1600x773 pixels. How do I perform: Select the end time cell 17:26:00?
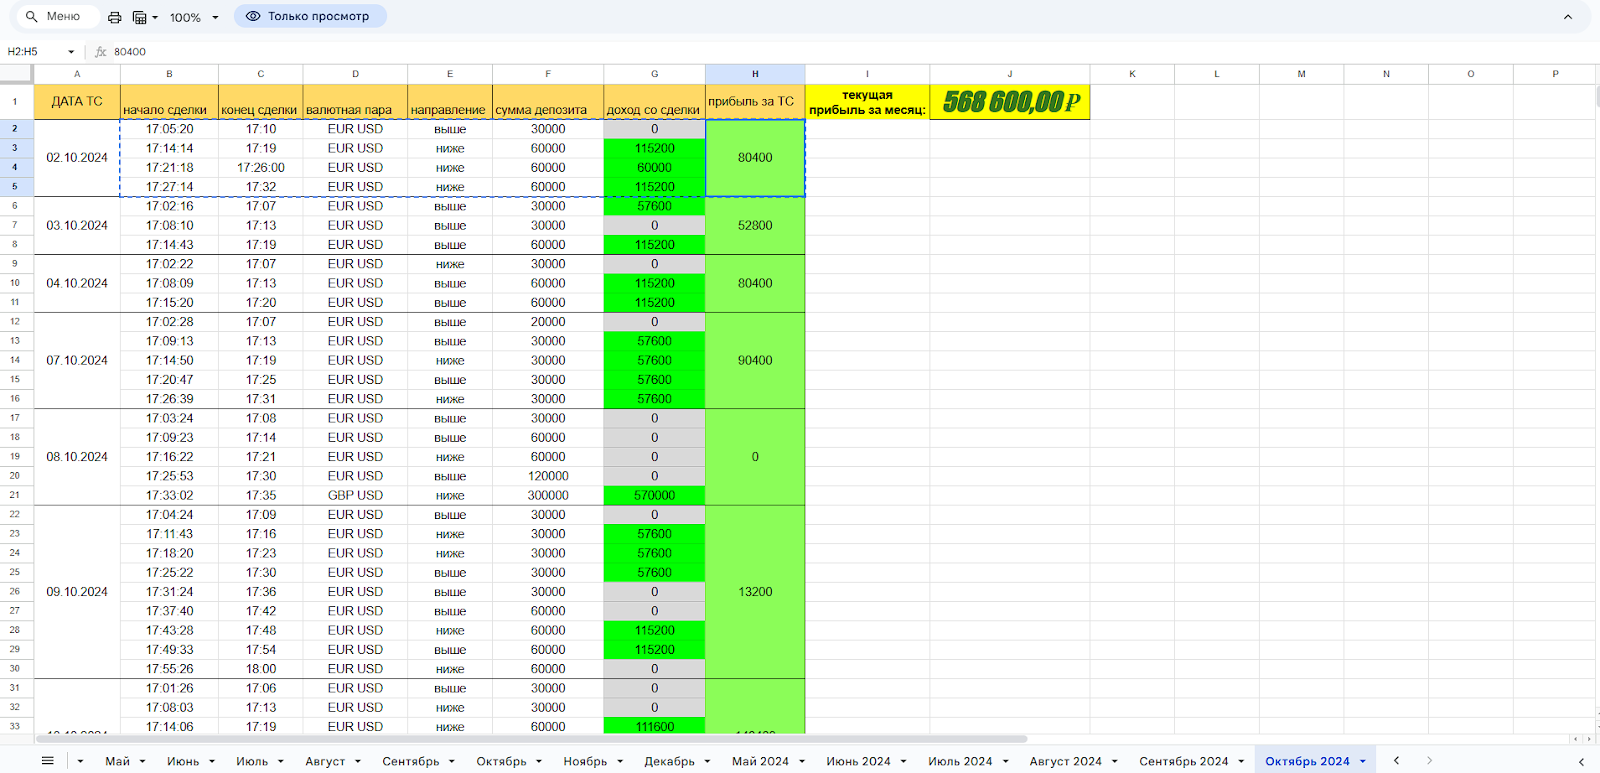click(260, 167)
